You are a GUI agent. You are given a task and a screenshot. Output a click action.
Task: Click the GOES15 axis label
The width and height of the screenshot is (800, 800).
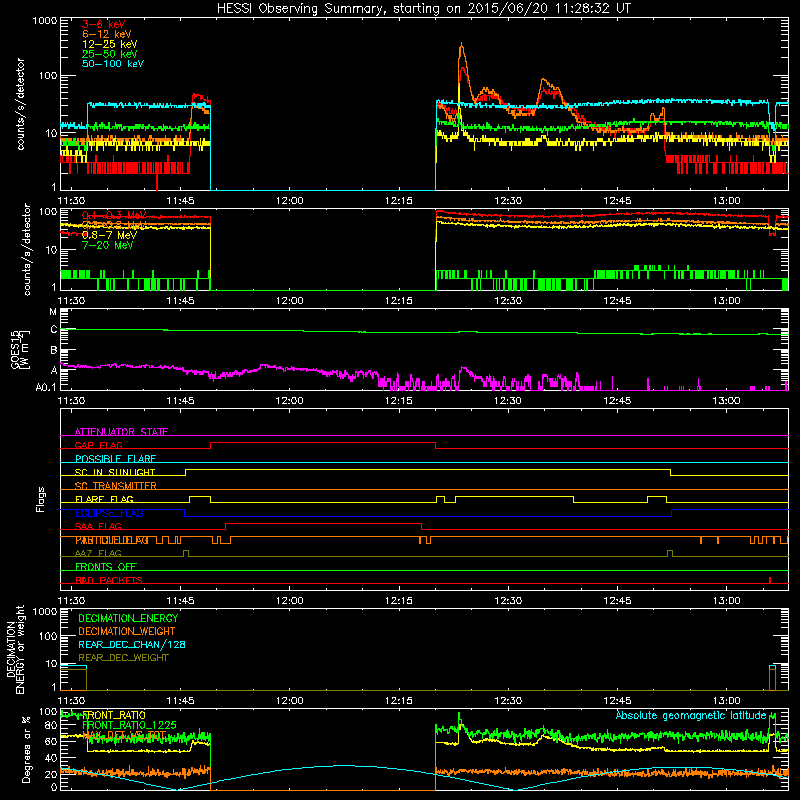(x=20, y=349)
